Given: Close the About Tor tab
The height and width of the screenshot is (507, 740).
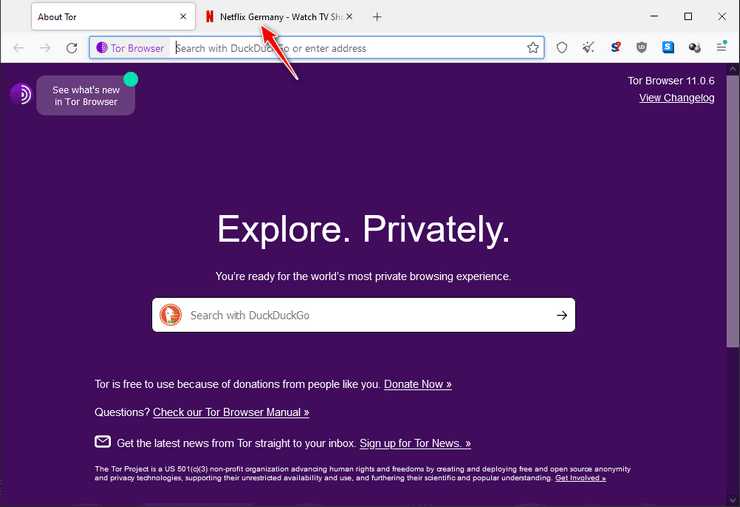Looking at the screenshot, I should point(183,17).
